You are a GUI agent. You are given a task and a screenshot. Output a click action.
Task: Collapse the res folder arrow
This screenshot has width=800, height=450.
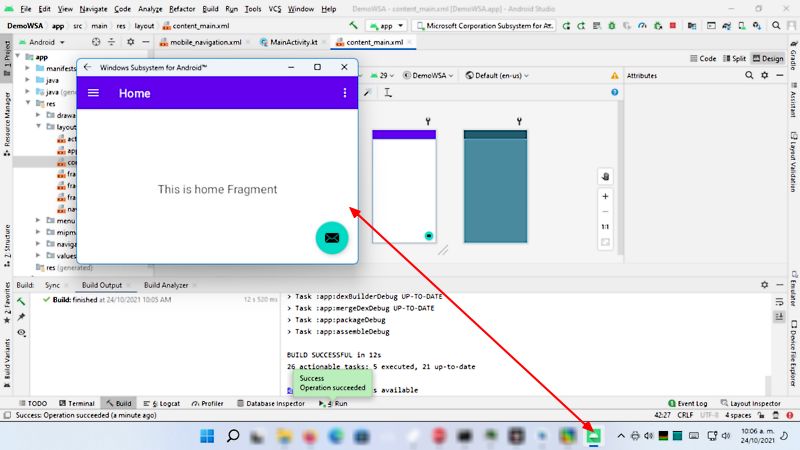[x=28, y=103]
